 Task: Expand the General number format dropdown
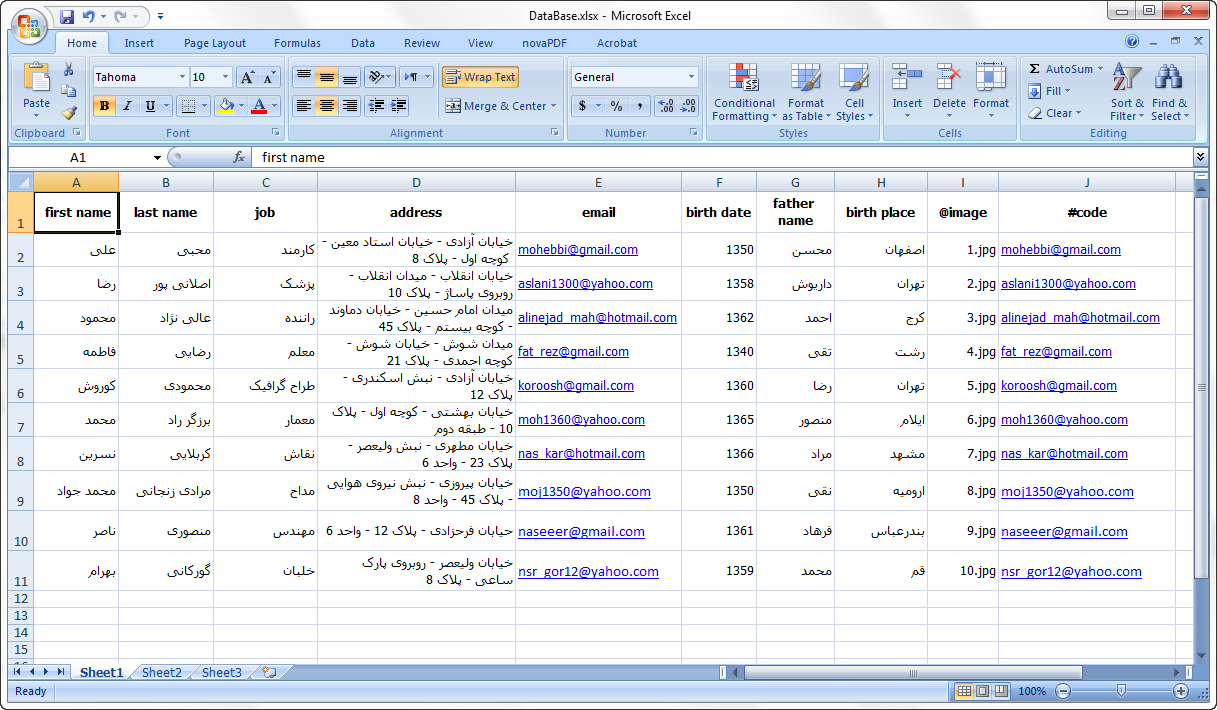pos(691,77)
